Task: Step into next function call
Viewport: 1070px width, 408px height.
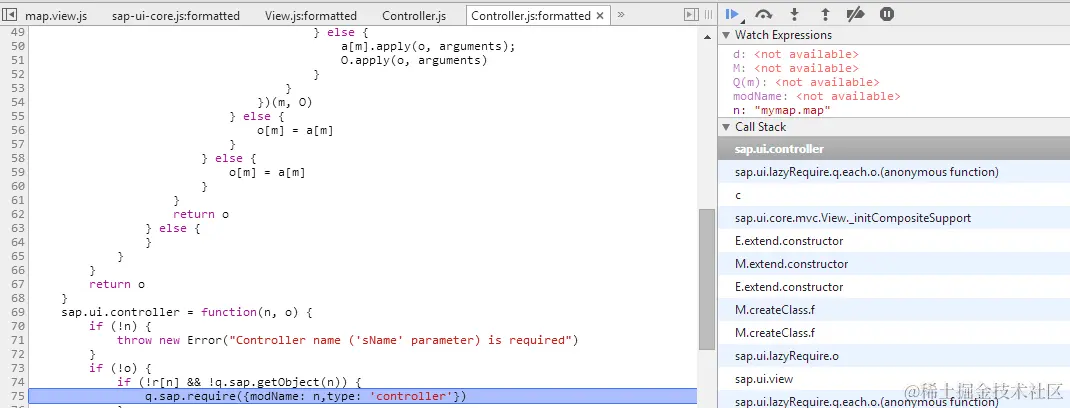Action: click(794, 14)
